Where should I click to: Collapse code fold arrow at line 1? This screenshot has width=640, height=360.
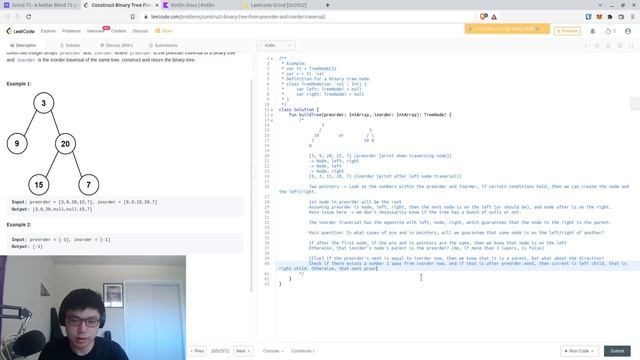pos(272,59)
